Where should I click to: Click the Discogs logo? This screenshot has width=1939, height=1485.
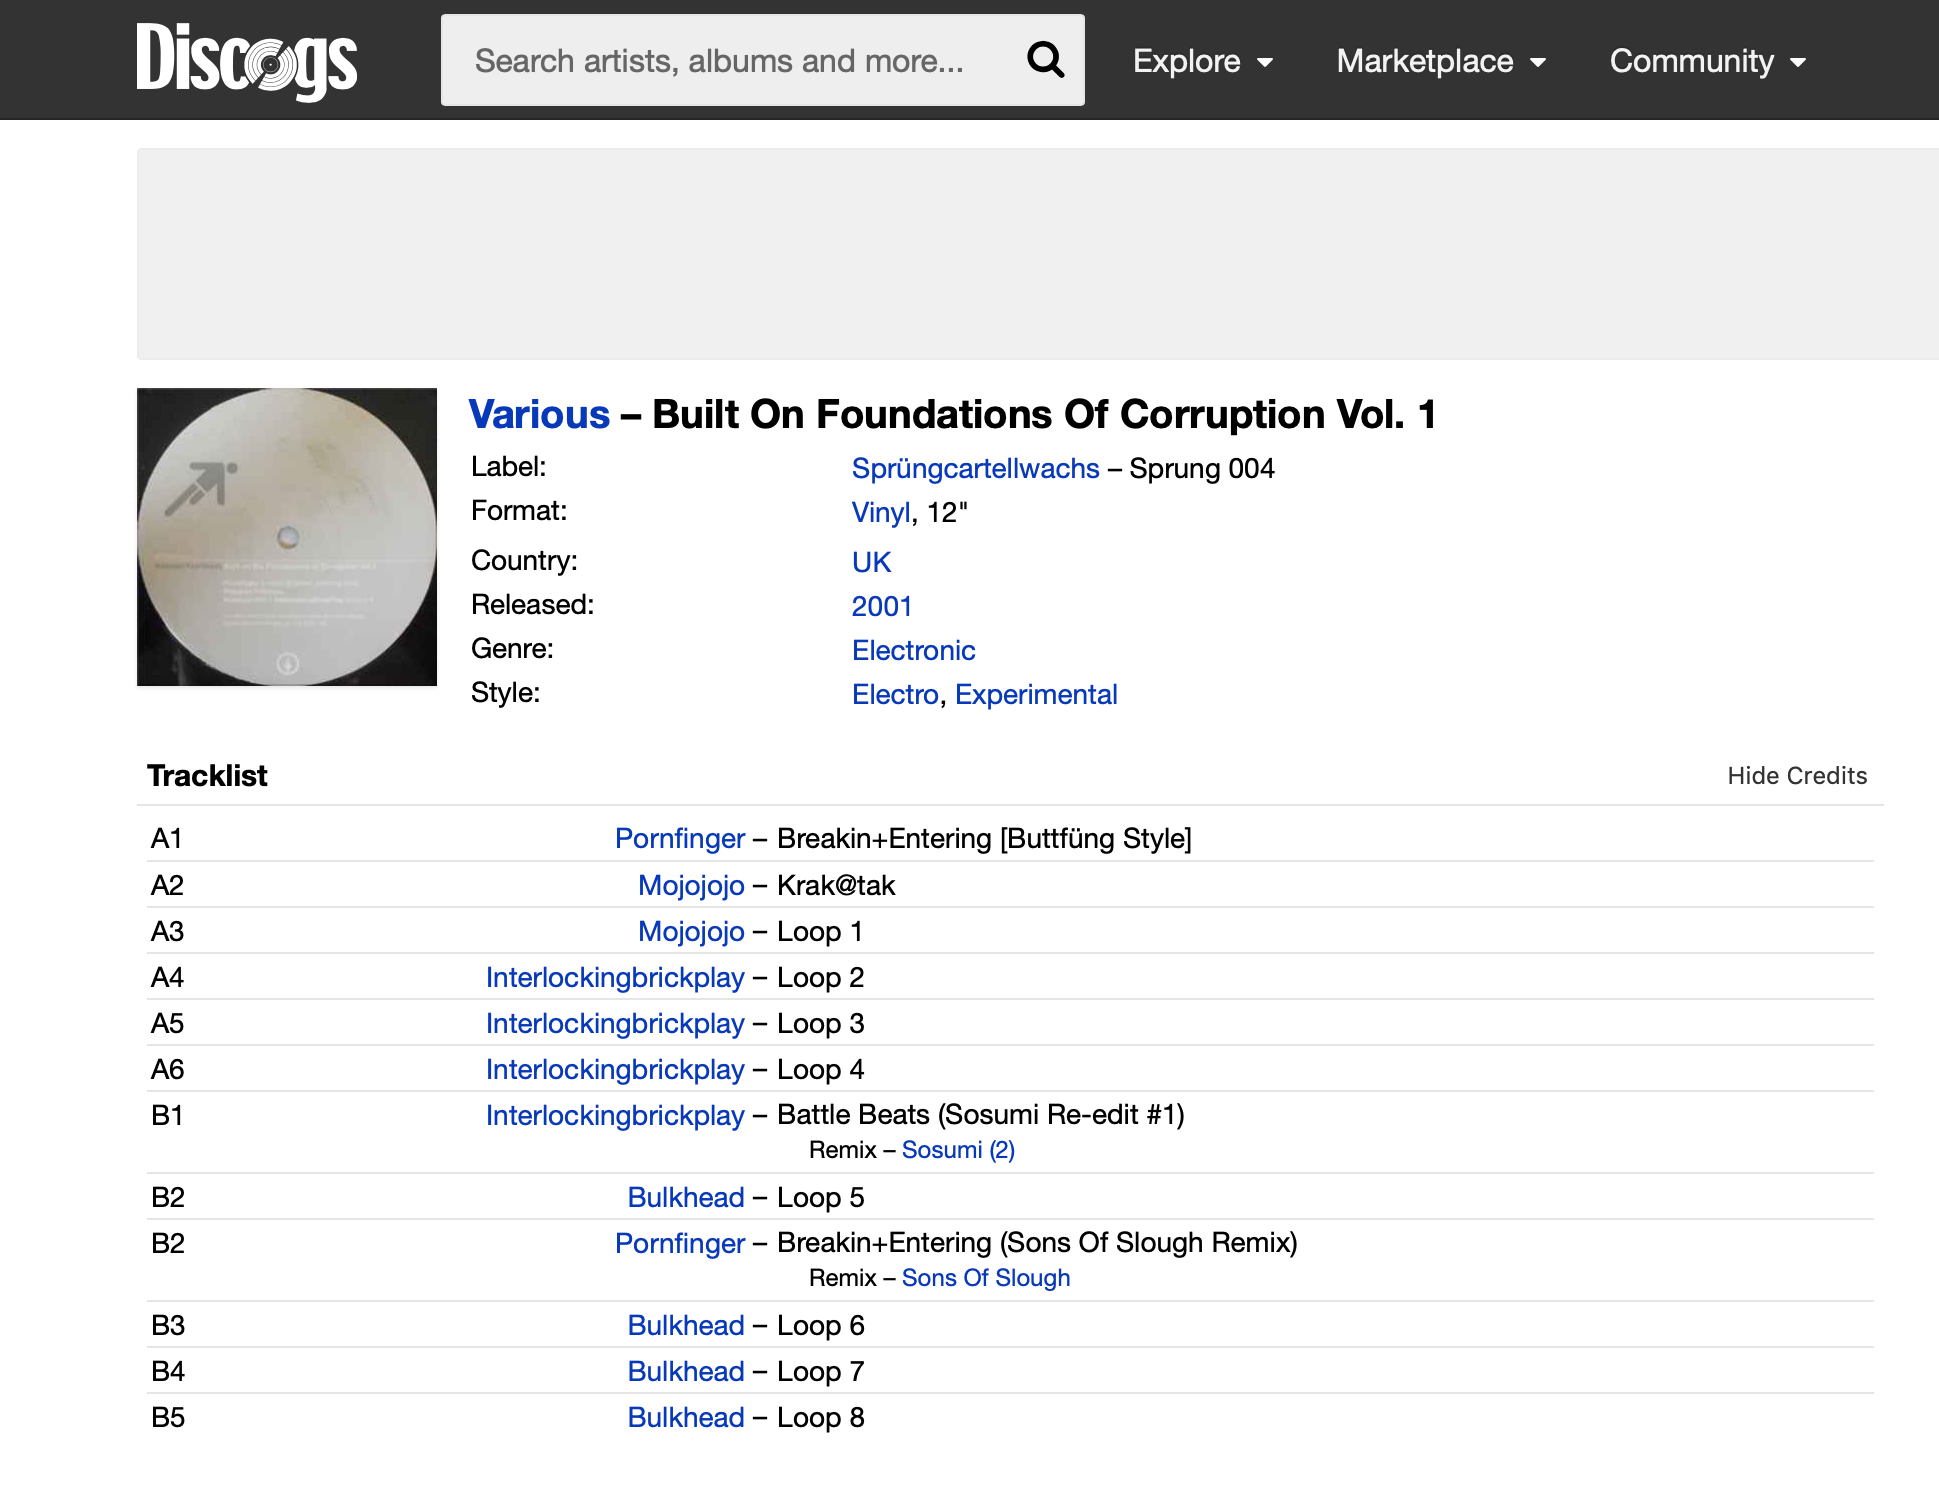[246, 60]
